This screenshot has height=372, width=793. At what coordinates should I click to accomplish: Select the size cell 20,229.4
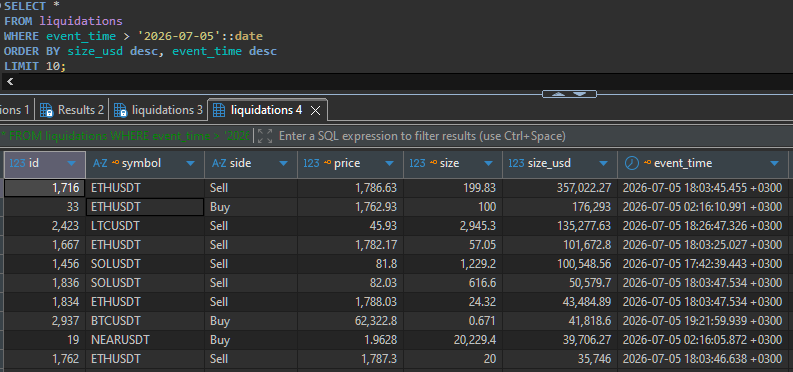453,340
